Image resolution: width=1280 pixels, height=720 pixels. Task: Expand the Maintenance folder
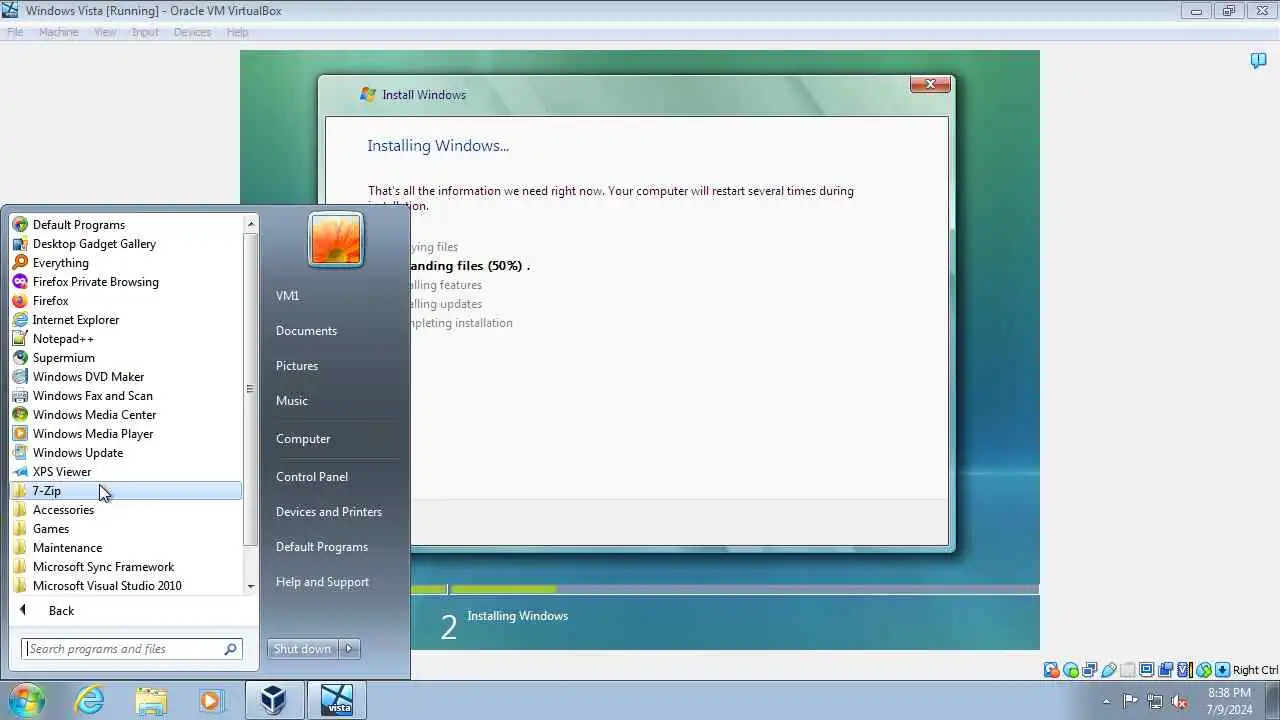click(x=126, y=547)
